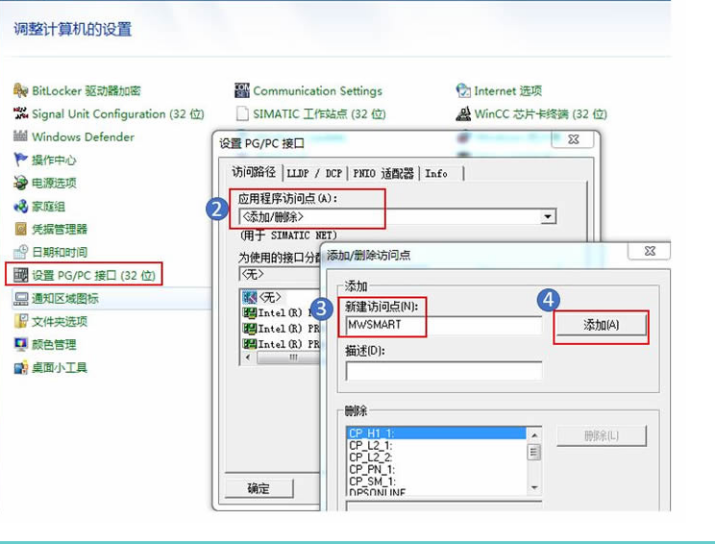Switch to Info tab
This screenshot has height=545, width=716.
click(436, 173)
